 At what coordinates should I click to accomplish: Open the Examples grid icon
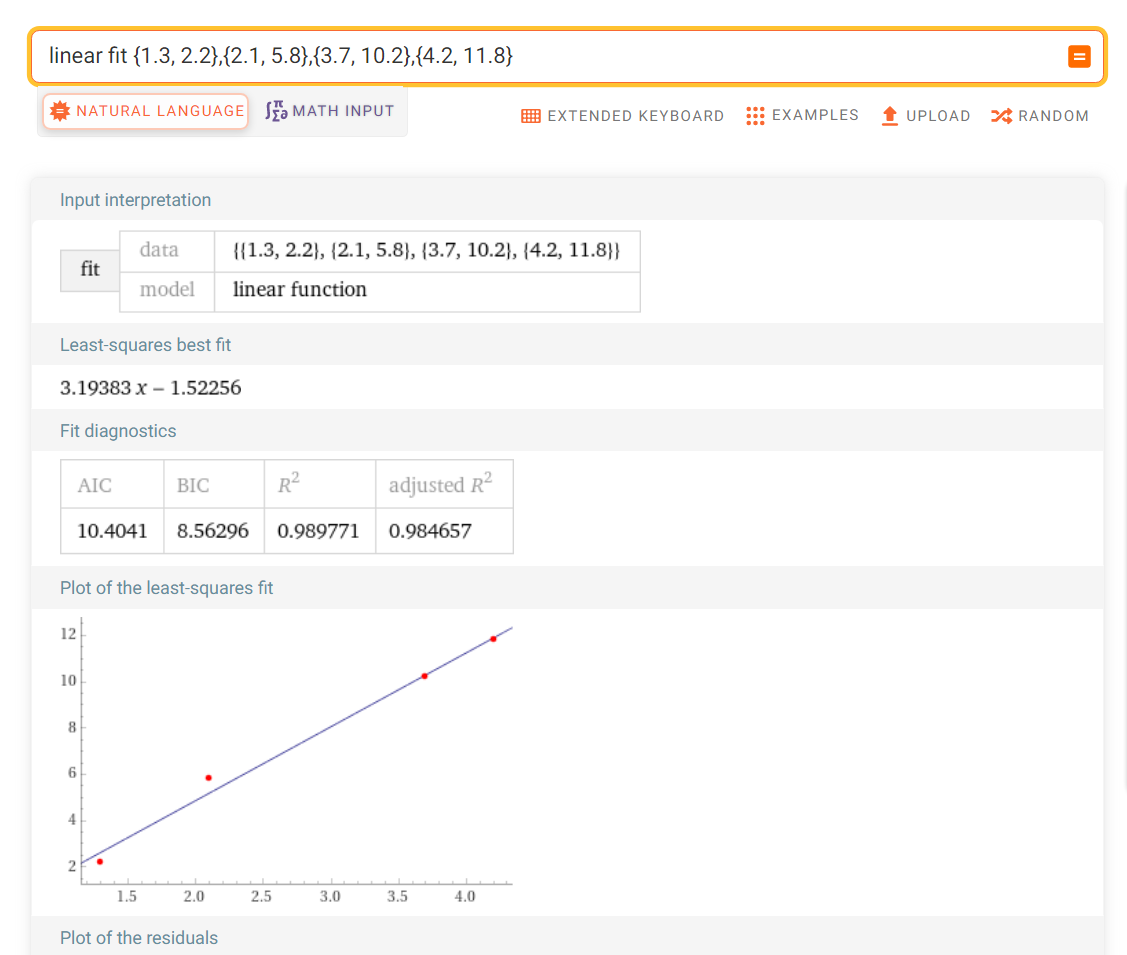pos(755,116)
